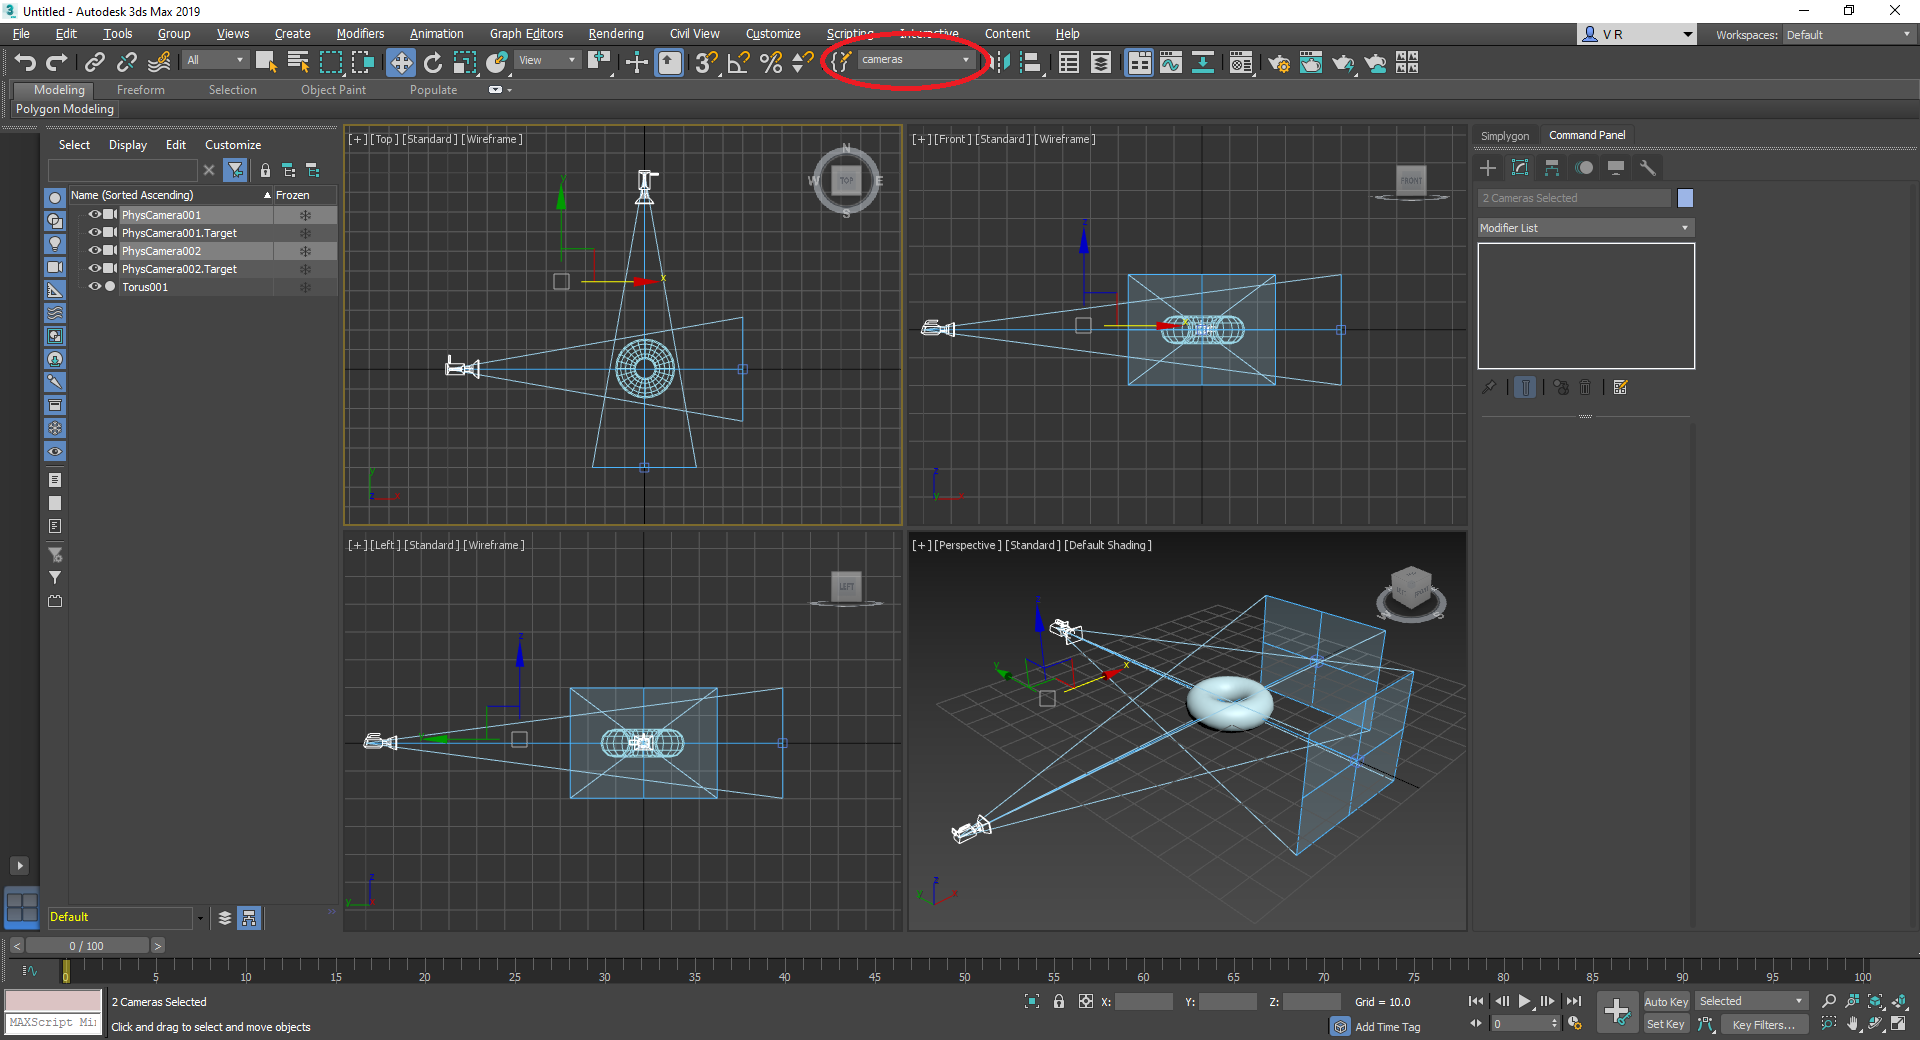
Task: Open the Rendering menu
Action: (615, 34)
